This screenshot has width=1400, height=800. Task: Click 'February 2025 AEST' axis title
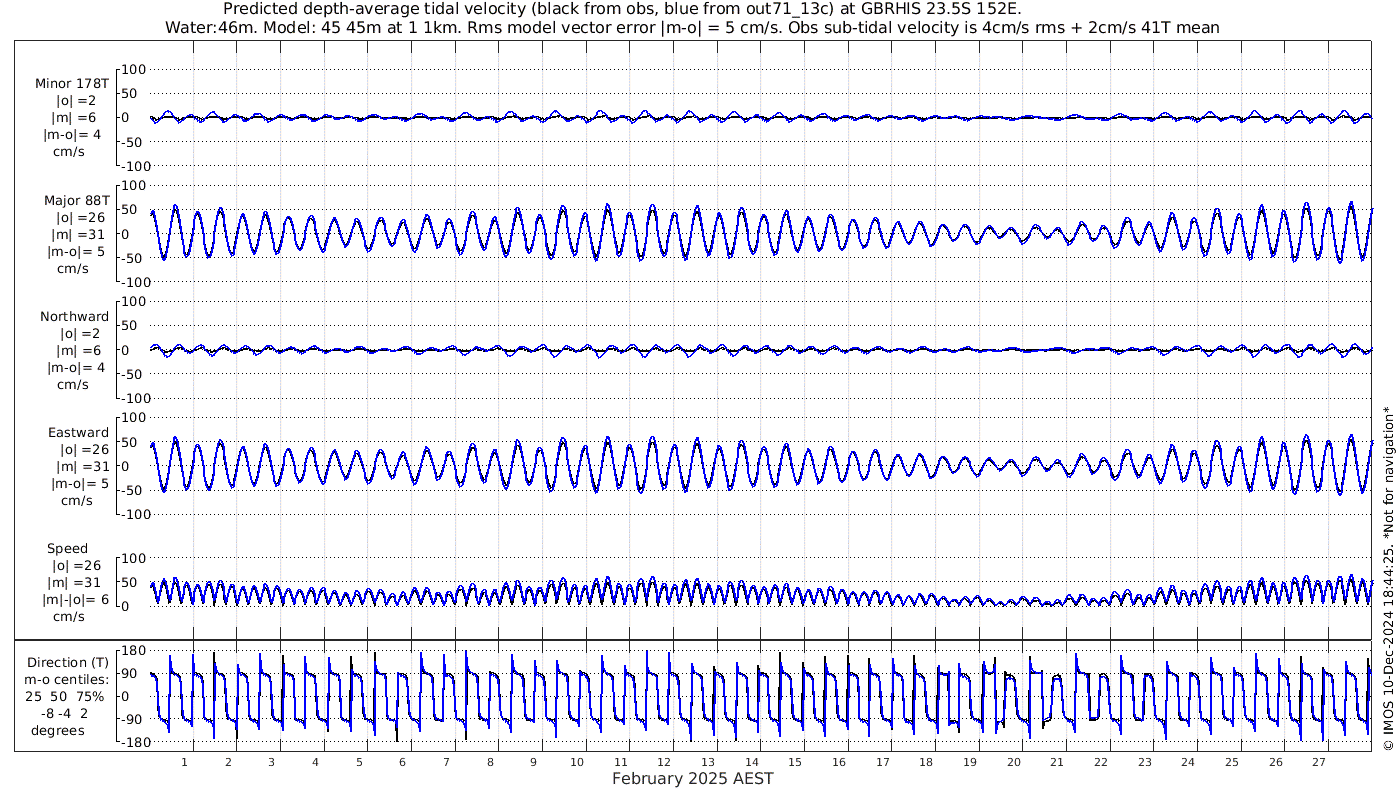pyautogui.click(x=693, y=778)
